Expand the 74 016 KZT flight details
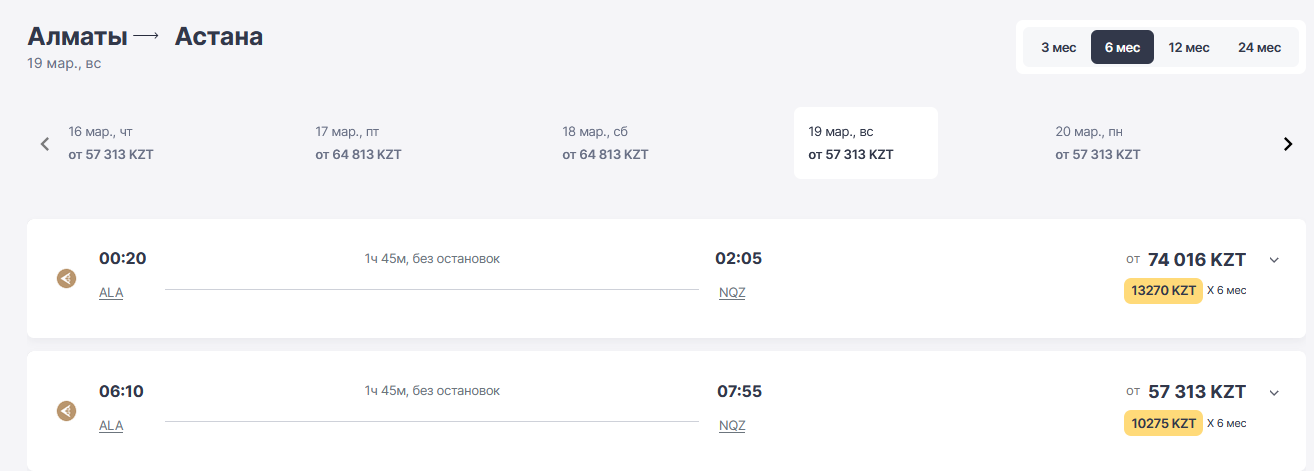Viewport: 1314px width, 471px height. 1274,260
